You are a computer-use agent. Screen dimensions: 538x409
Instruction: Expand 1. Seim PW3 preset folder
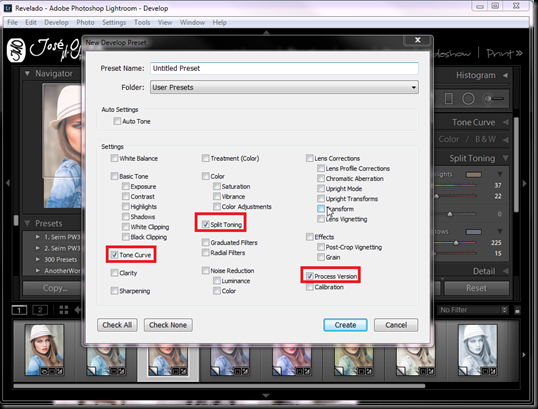[x=38, y=237]
